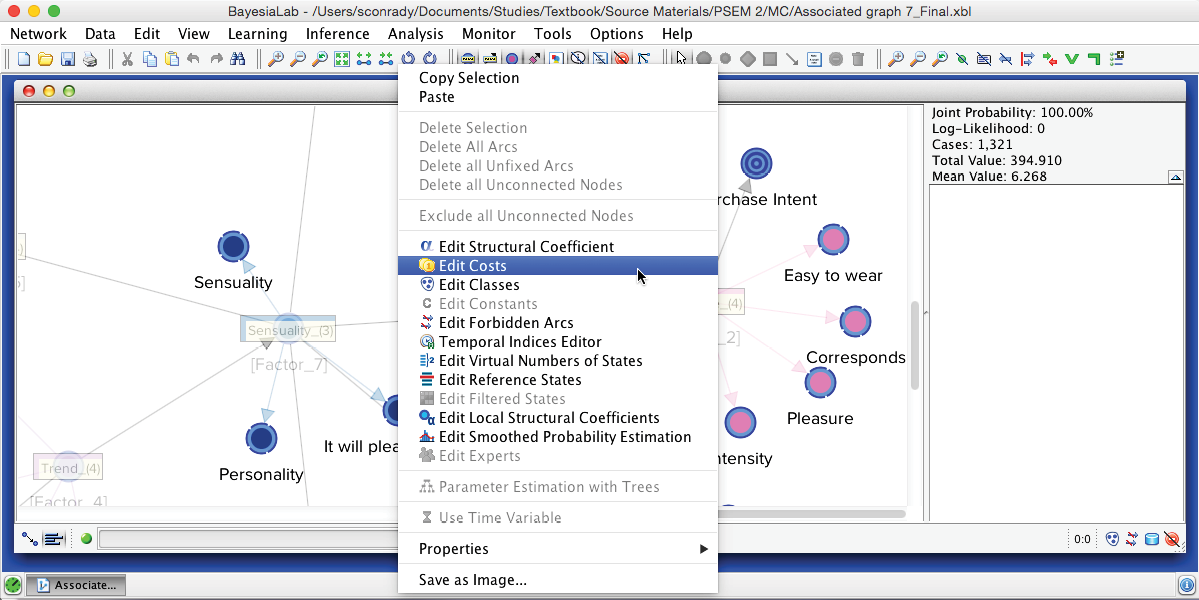Open the Analysis menu
This screenshot has height=600, width=1199.
[x=415, y=34]
